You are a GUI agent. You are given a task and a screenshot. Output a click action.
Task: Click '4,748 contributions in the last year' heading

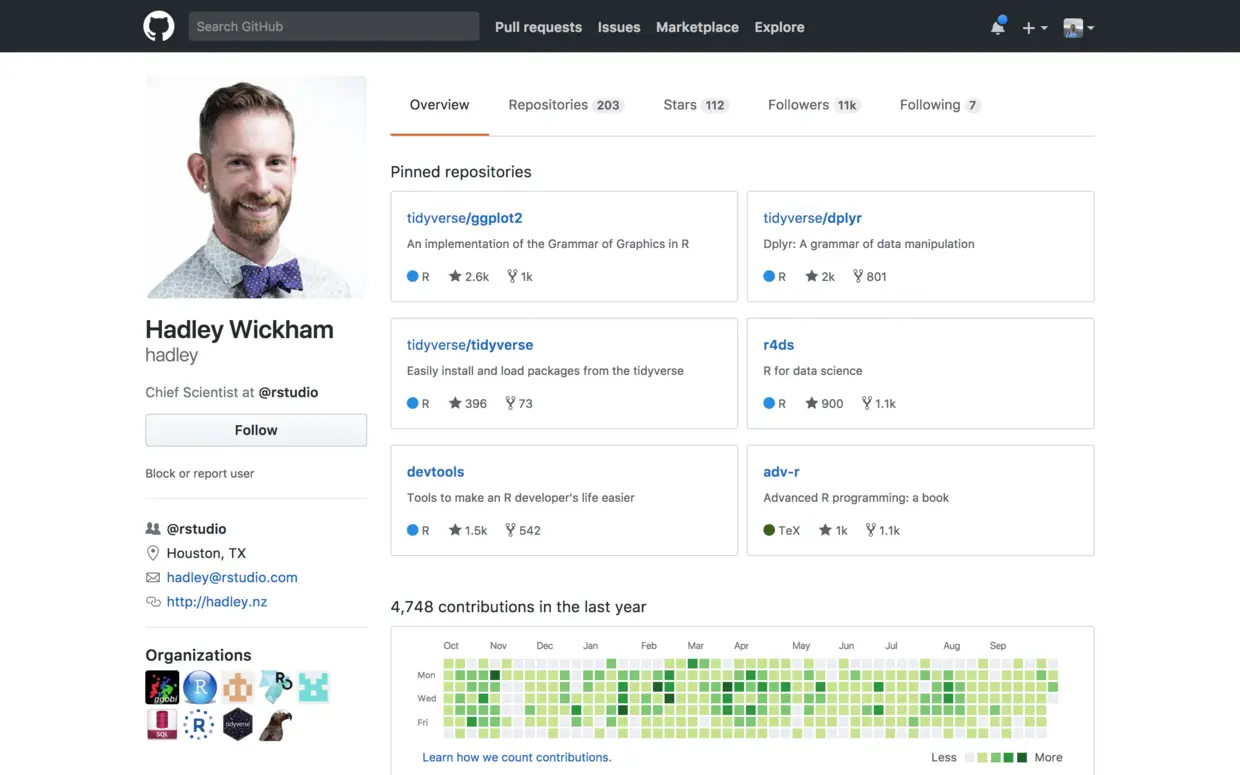click(518, 607)
